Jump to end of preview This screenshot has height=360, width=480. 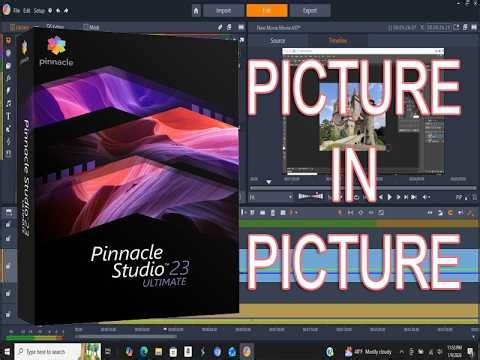tap(414, 197)
